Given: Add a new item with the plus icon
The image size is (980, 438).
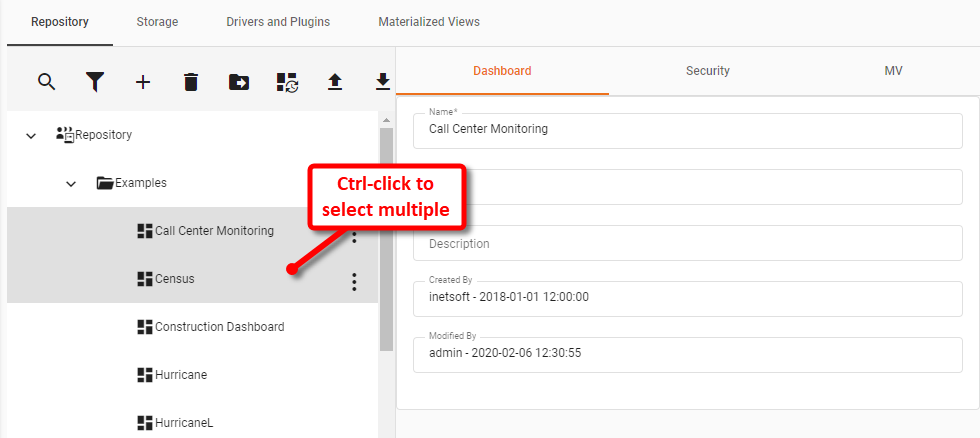Looking at the screenshot, I should pyautogui.click(x=143, y=82).
